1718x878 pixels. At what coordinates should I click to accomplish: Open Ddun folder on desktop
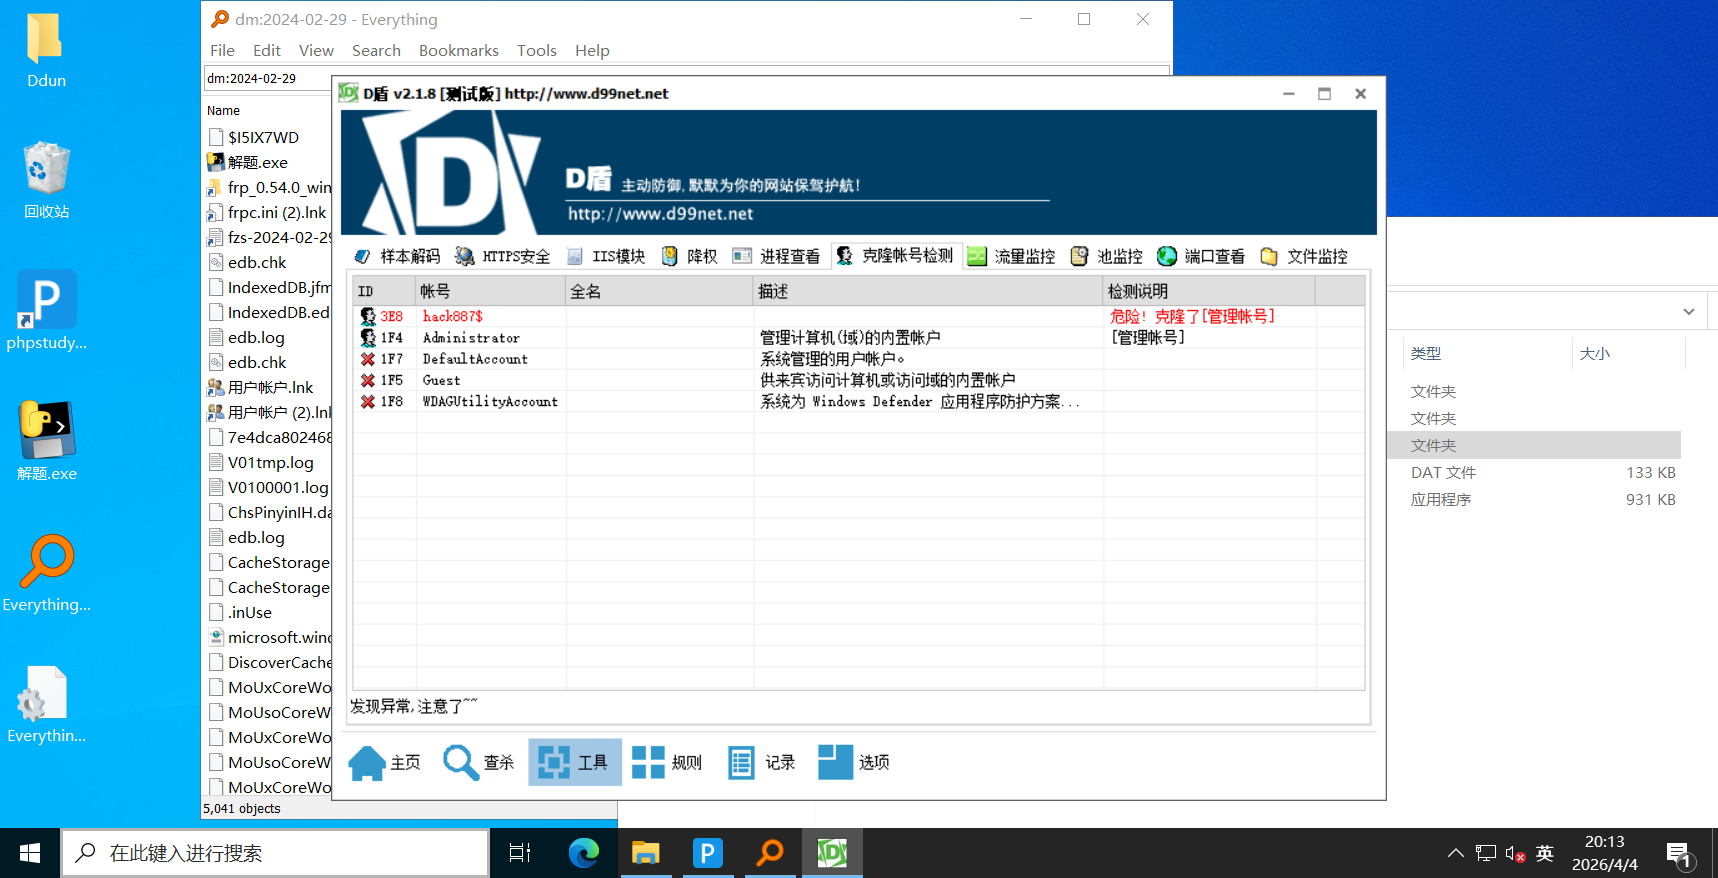[46, 50]
